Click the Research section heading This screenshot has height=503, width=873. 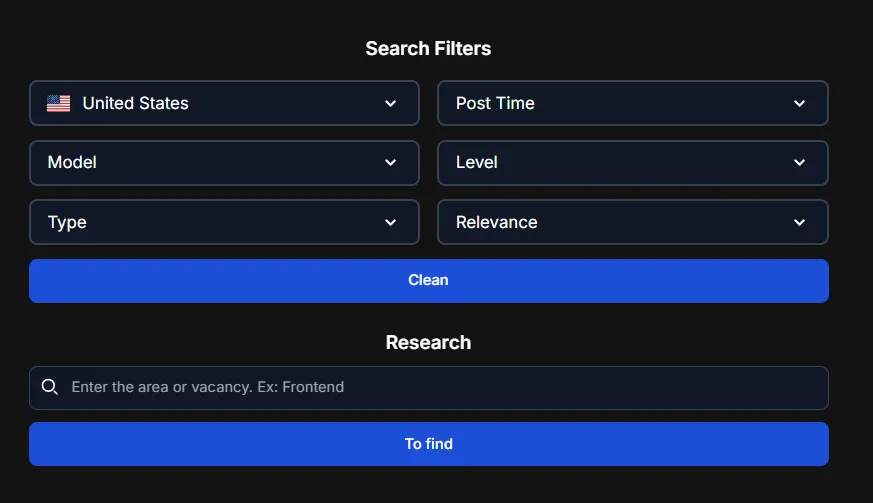pyautogui.click(x=428, y=343)
